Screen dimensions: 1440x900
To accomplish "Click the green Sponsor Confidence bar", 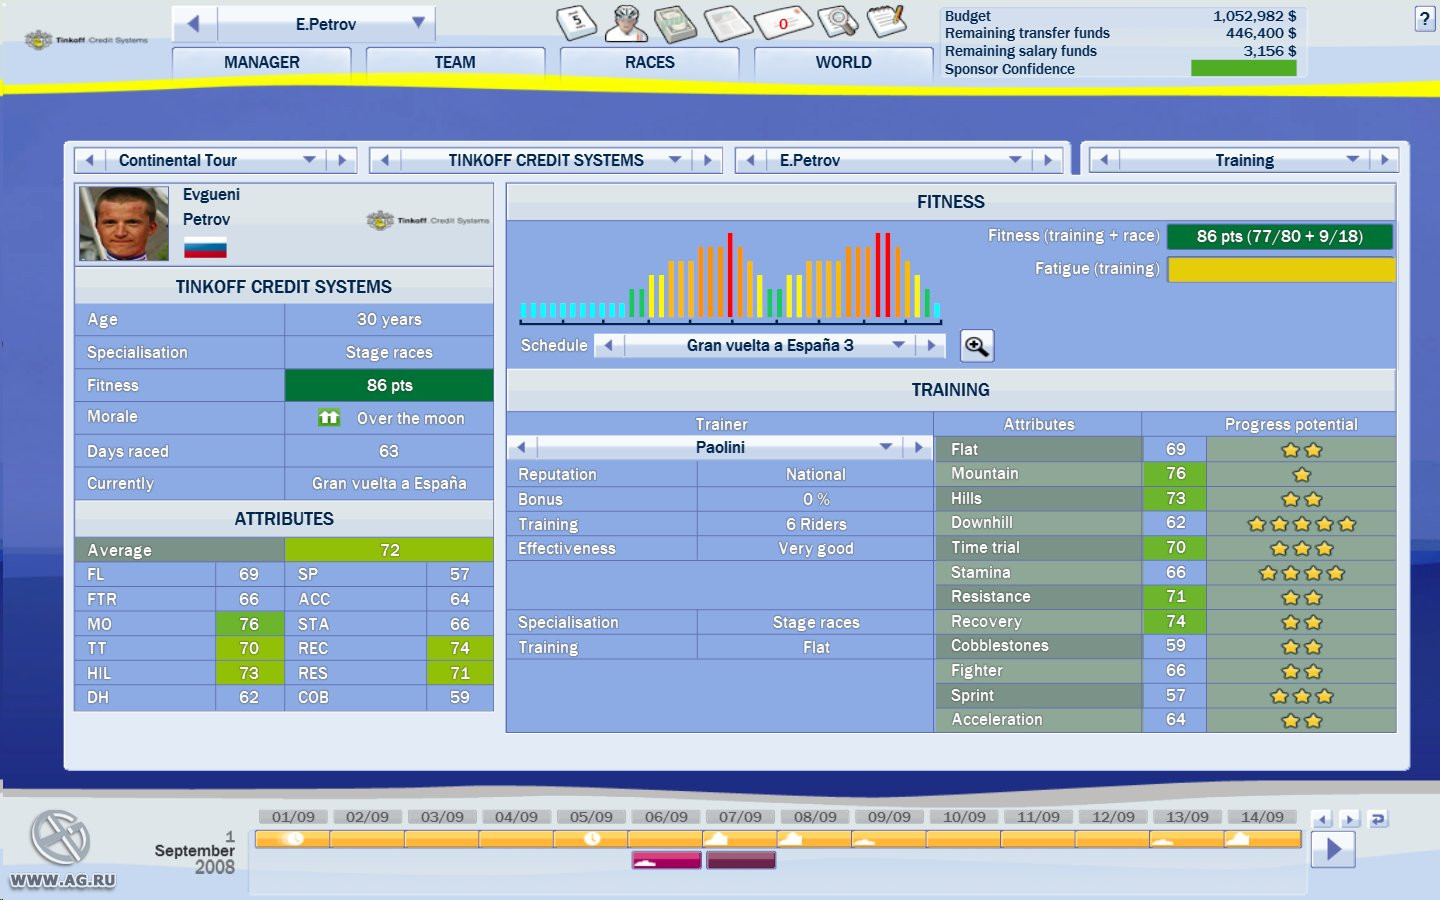I will (1243, 69).
